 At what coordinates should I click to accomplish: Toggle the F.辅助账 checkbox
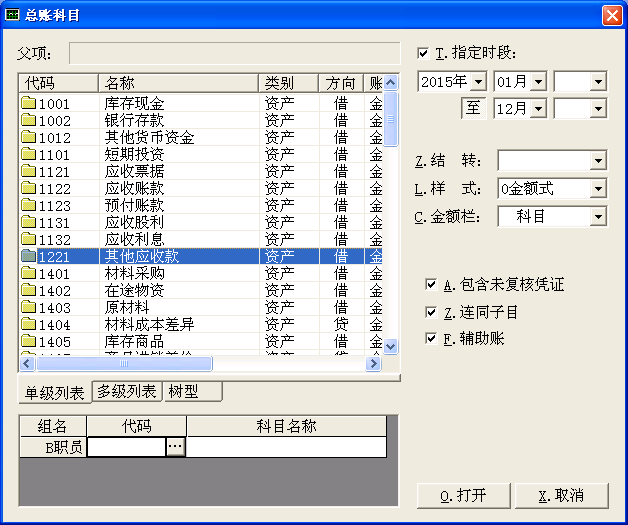(x=431, y=339)
